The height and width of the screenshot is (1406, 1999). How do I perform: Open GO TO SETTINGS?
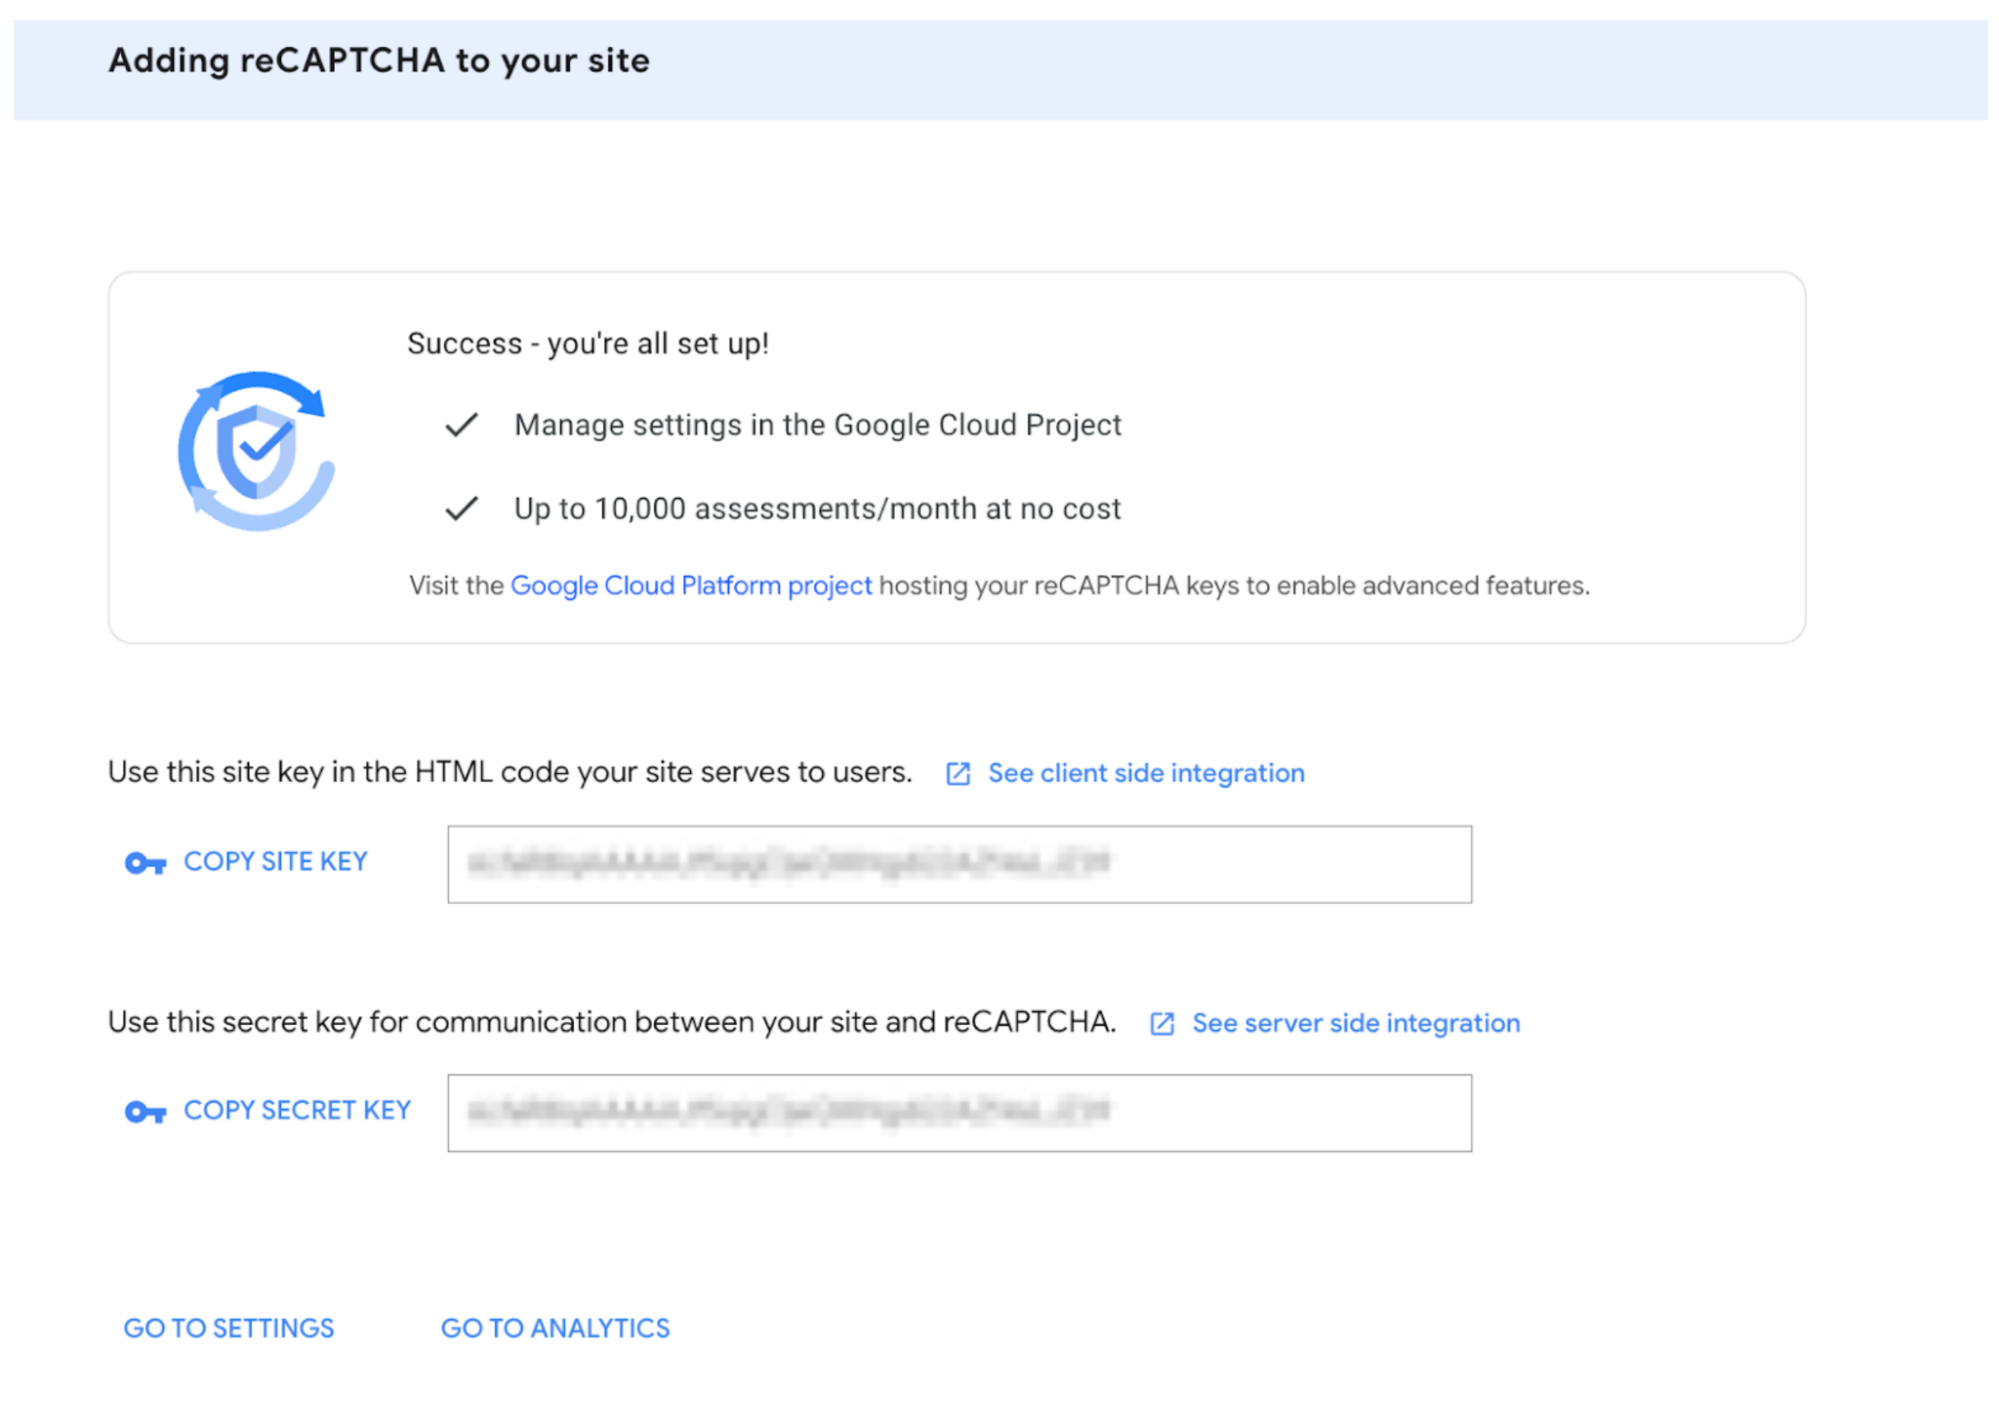(228, 1328)
